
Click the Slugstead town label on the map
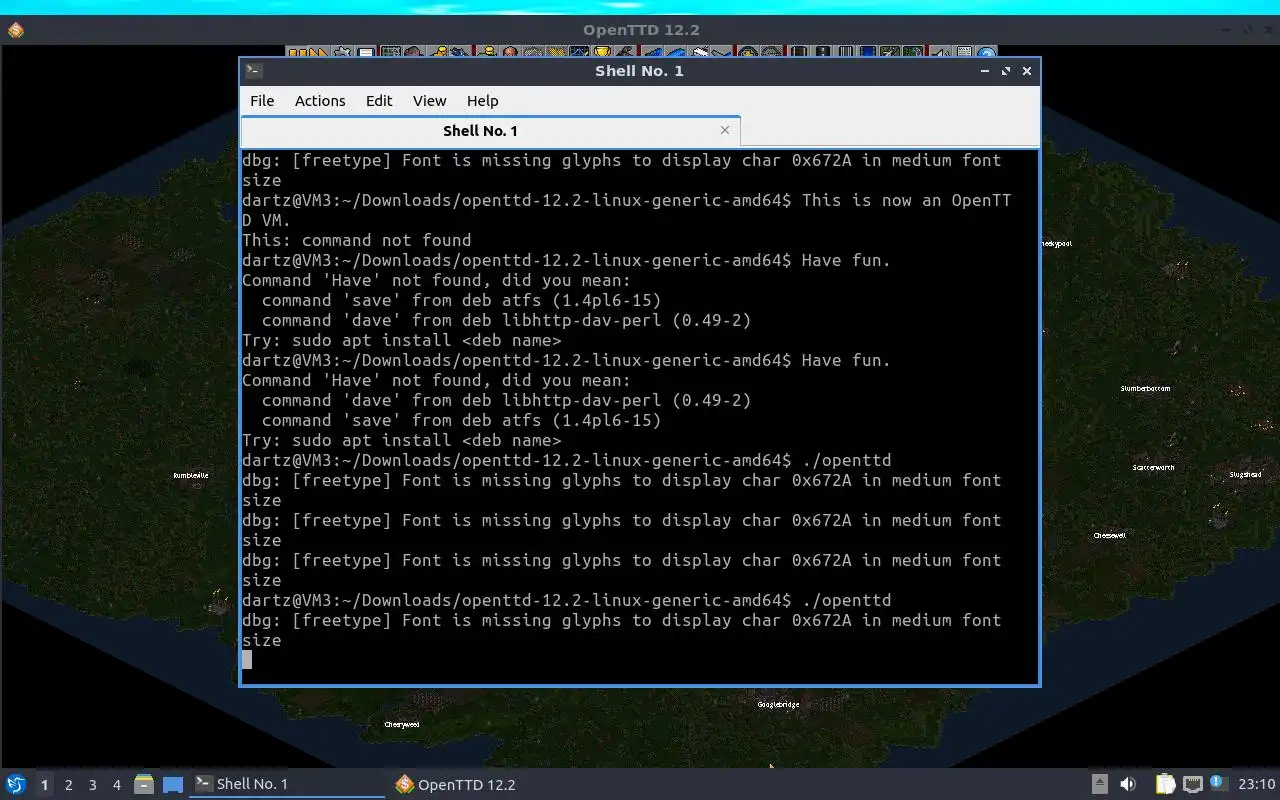(x=1245, y=474)
